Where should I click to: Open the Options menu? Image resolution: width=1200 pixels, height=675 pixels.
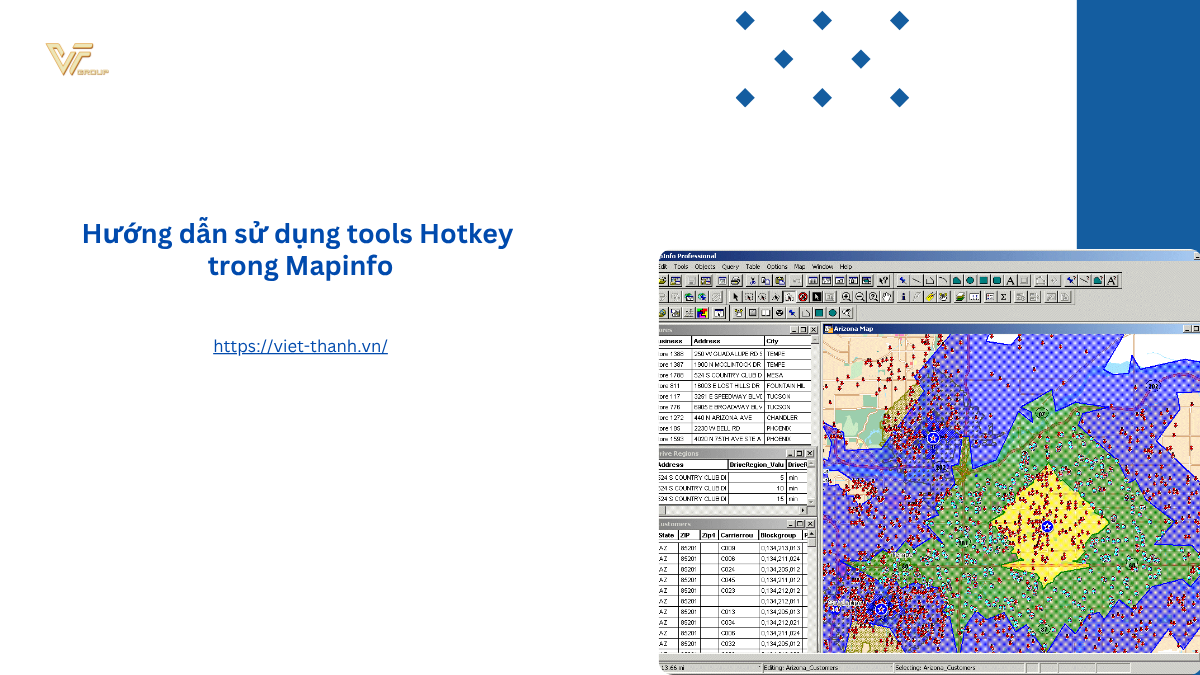[777, 267]
